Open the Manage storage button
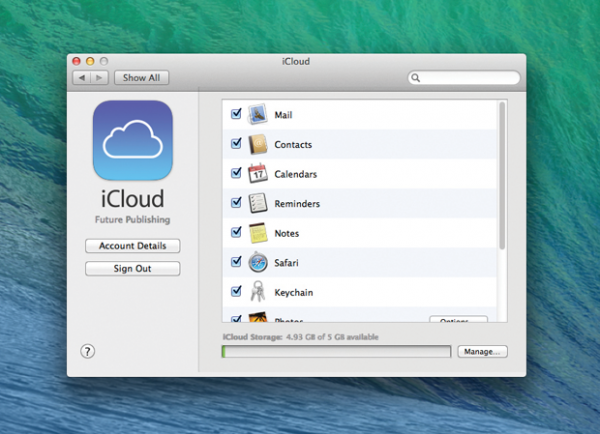This screenshot has width=600, height=434. coord(482,351)
